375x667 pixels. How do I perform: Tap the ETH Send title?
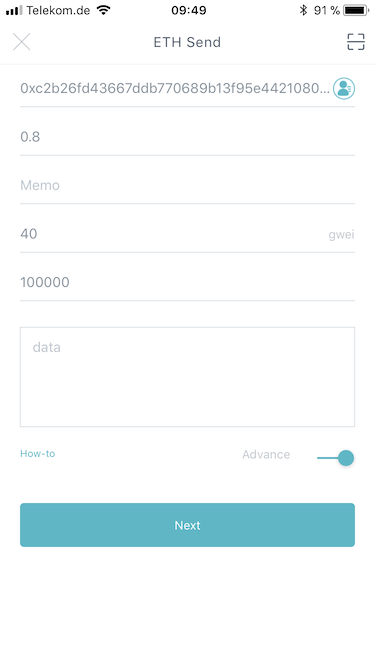[187, 42]
